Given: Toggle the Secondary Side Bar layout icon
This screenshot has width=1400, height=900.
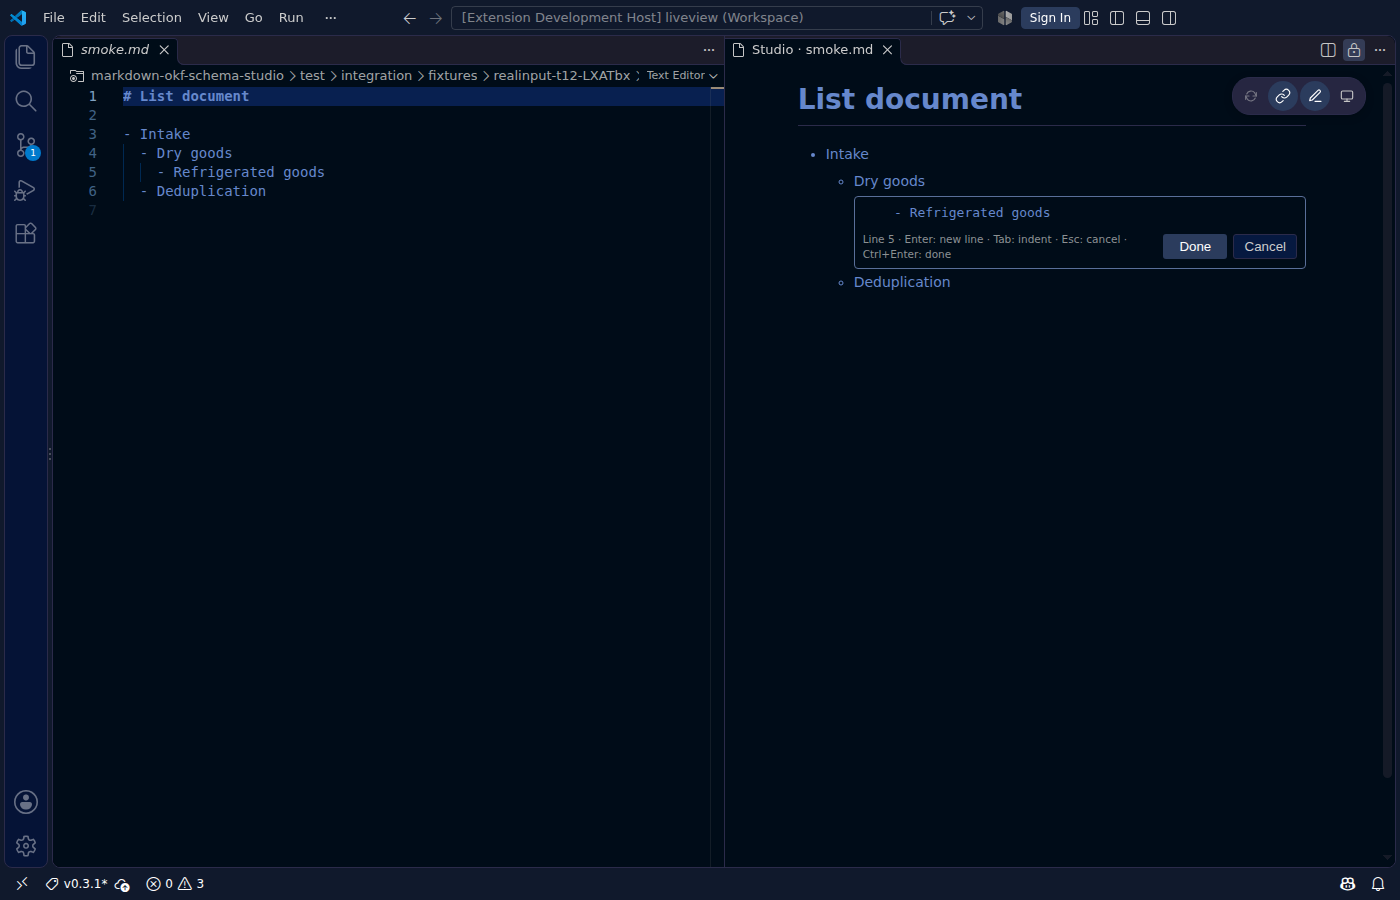Looking at the screenshot, I should click(1169, 18).
